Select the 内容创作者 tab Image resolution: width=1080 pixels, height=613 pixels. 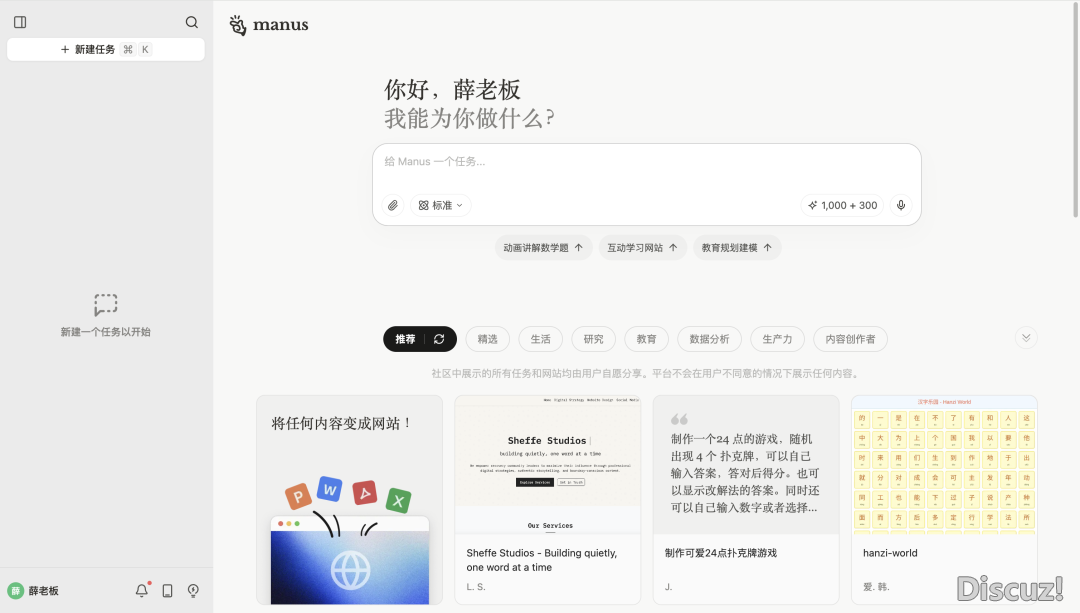(849, 339)
